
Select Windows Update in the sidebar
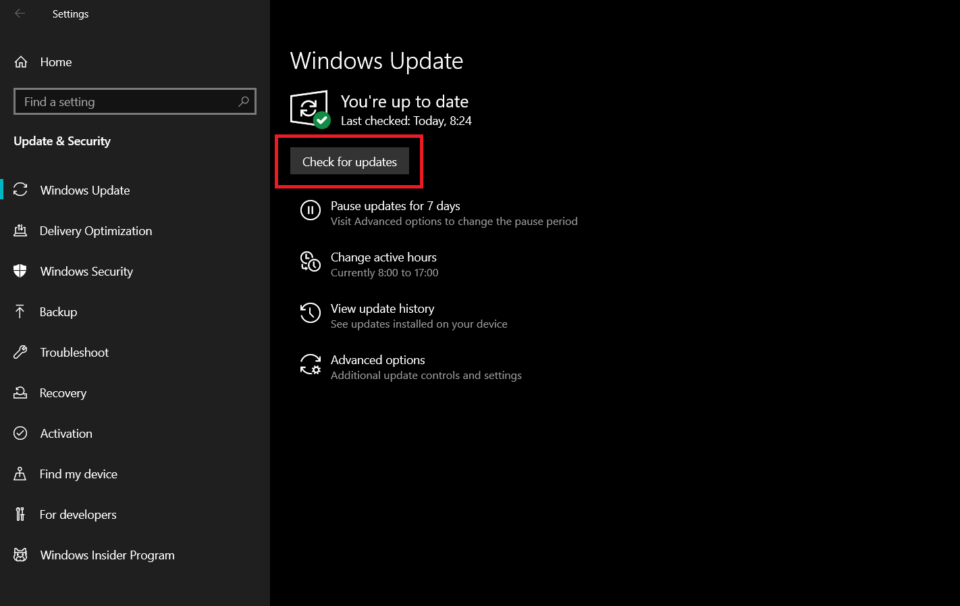point(85,190)
